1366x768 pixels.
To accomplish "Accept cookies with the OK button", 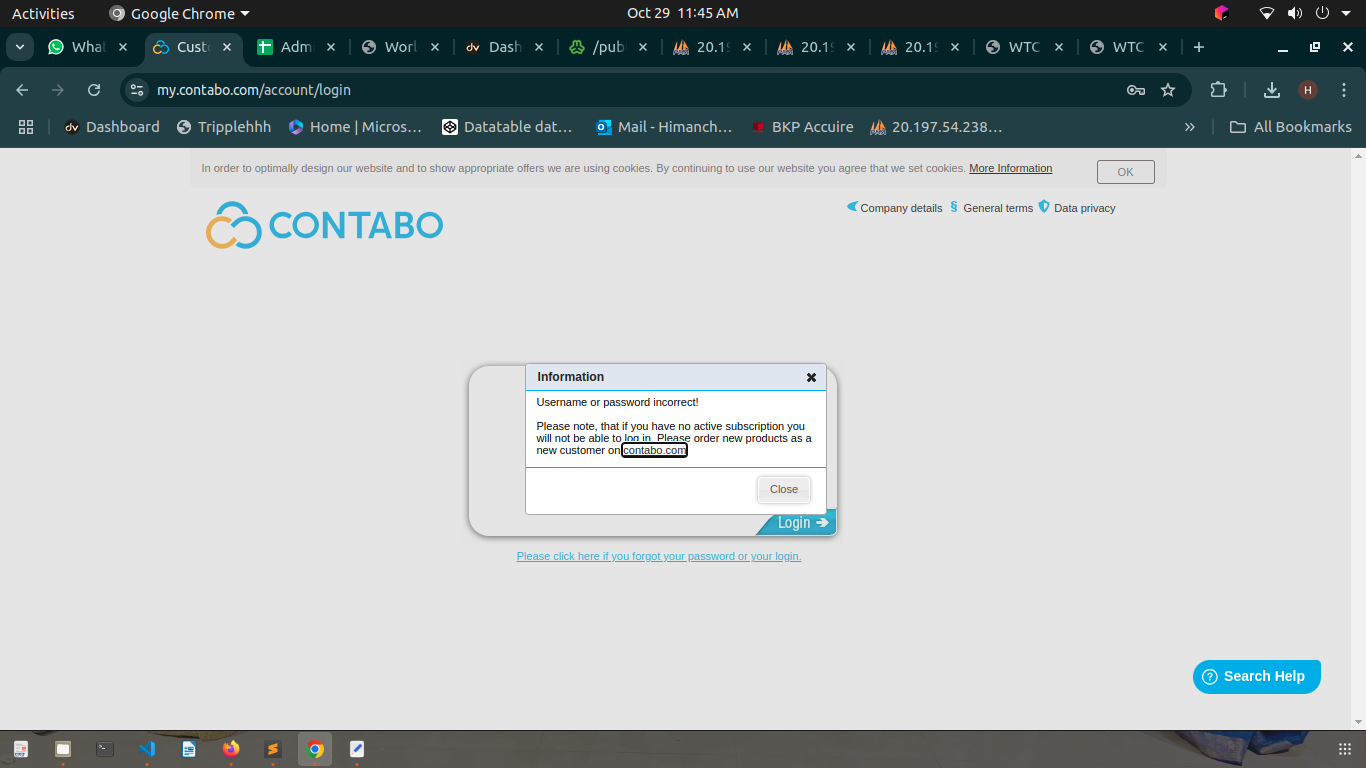I will click(x=1125, y=172).
